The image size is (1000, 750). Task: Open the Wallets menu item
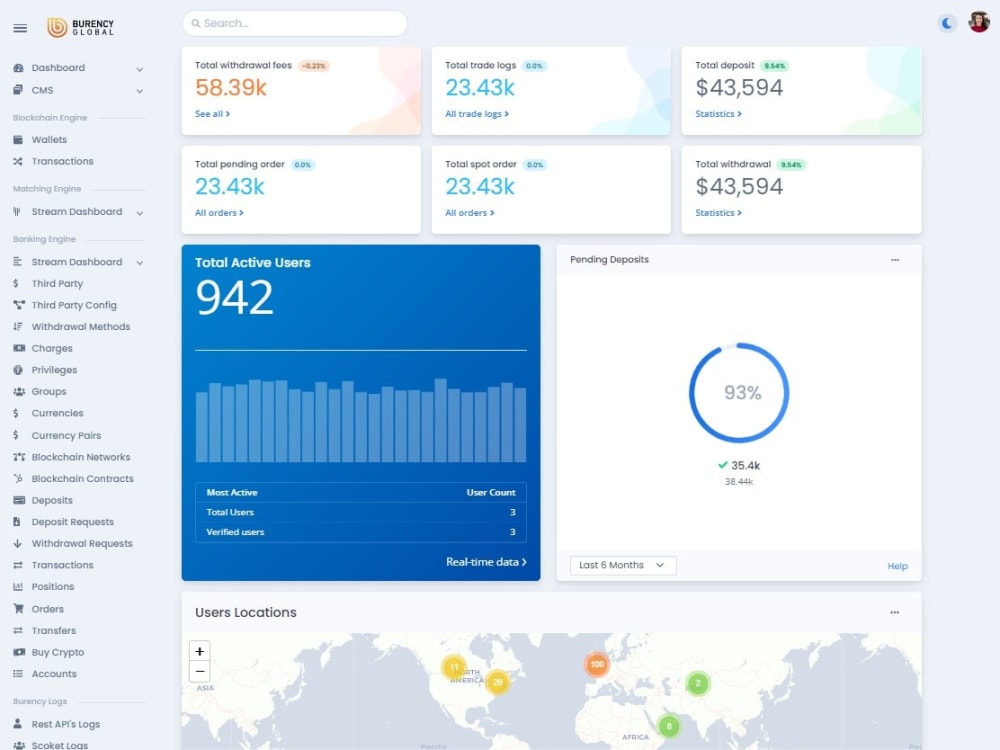tap(49, 140)
